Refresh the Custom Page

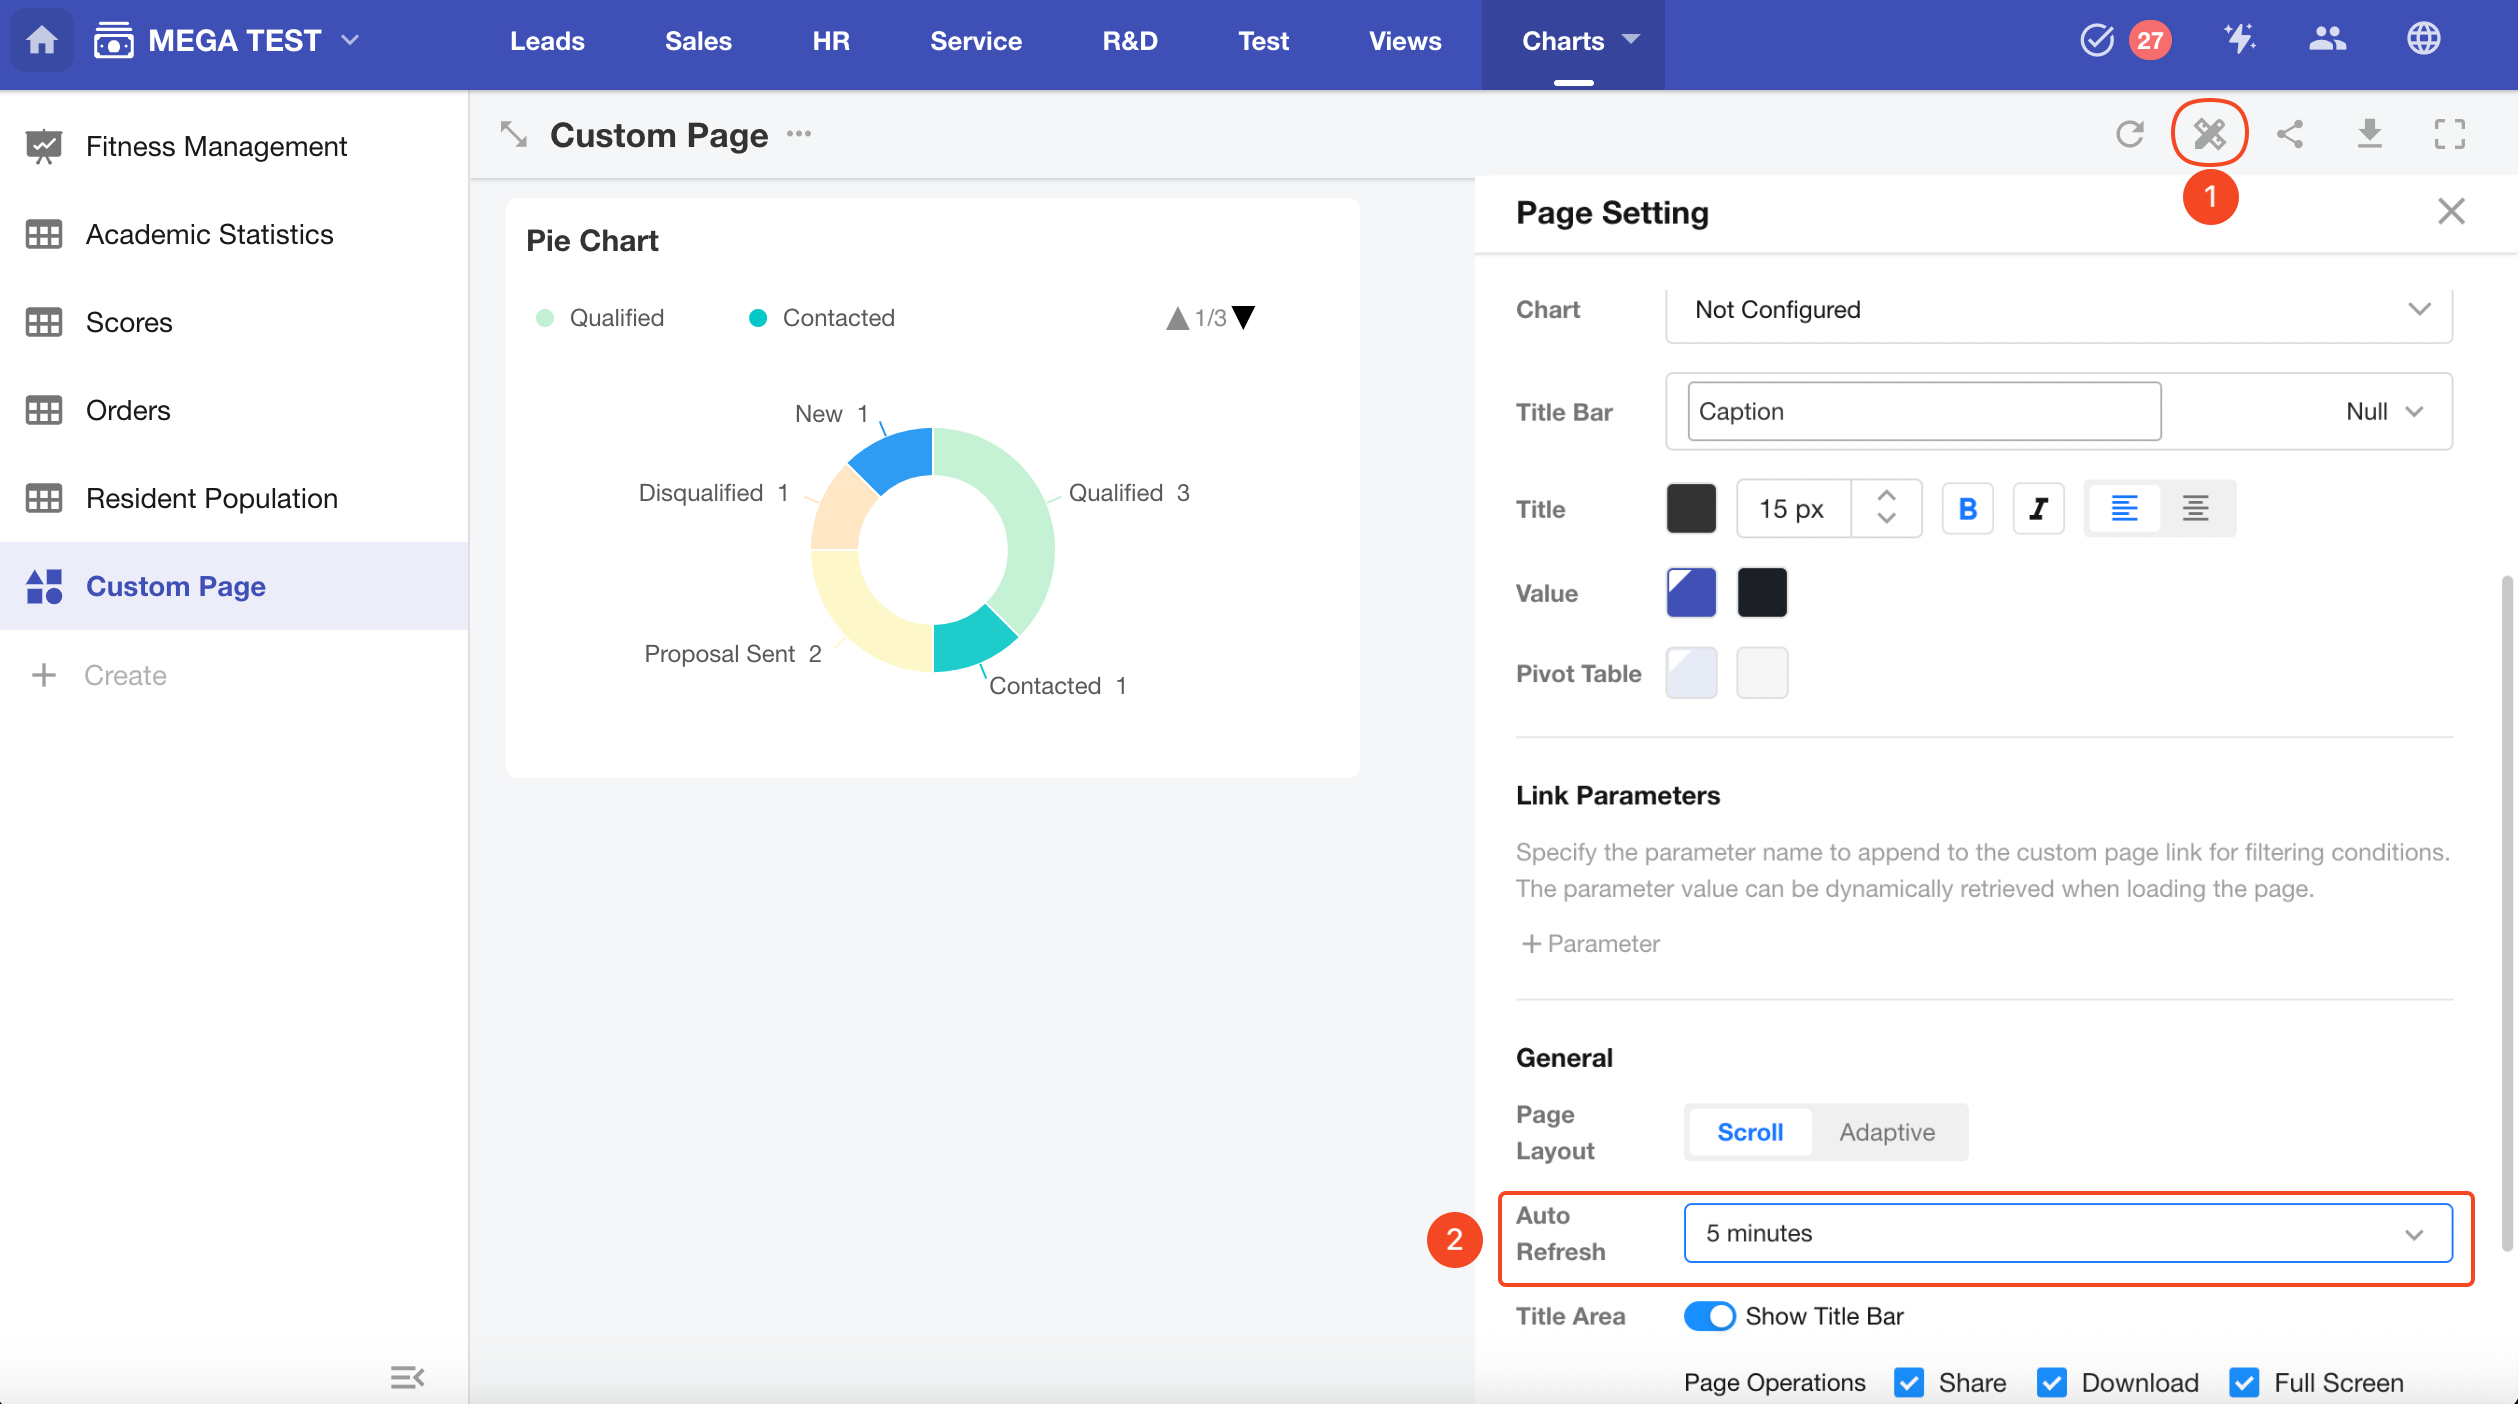pyautogui.click(x=2129, y=134)
